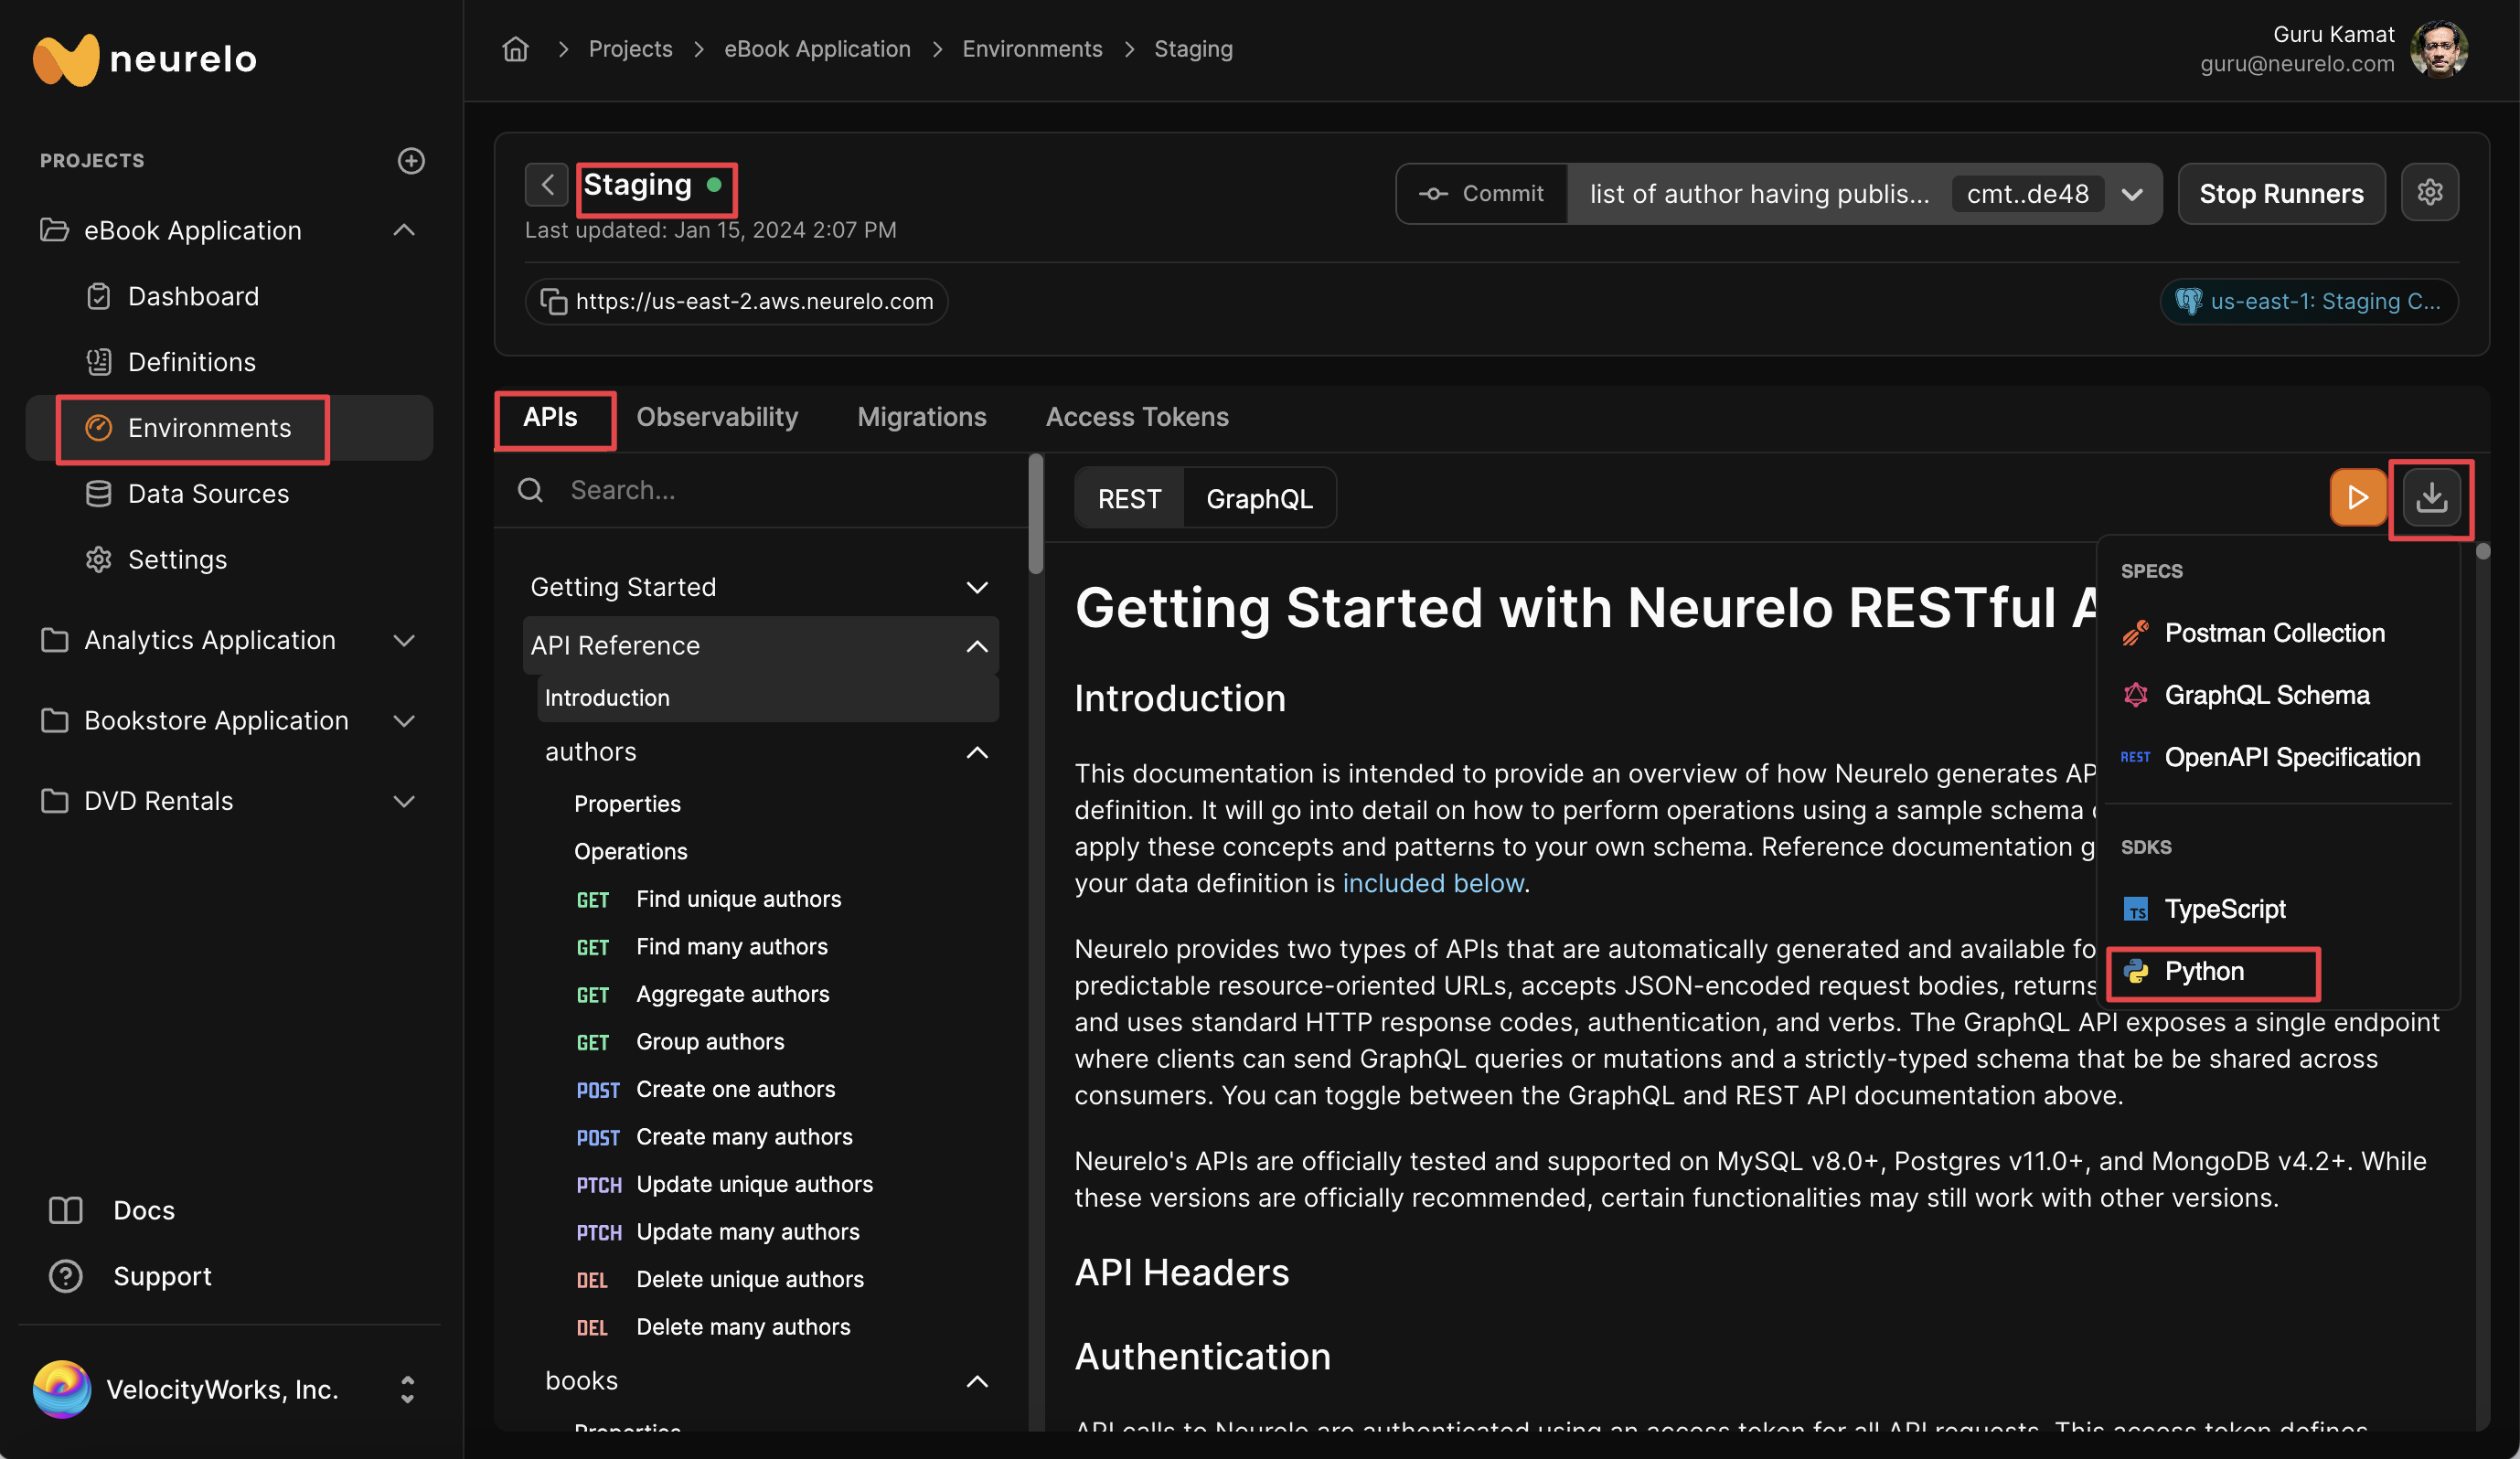
Task: Click the orange play button
Action: pyautogui.click(x=2357, y=497)
